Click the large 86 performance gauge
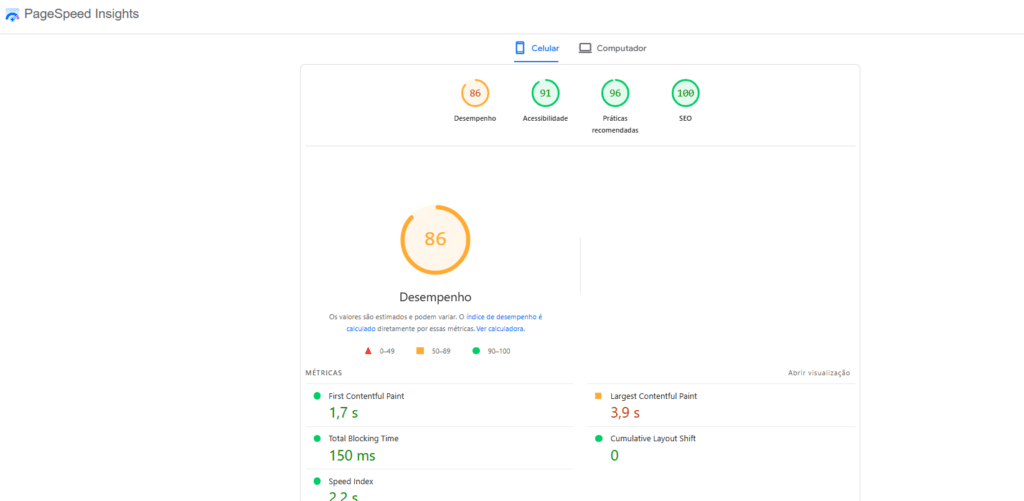Image resolution: width=1024 pixels, height=501 pixels. pos(435,240)
